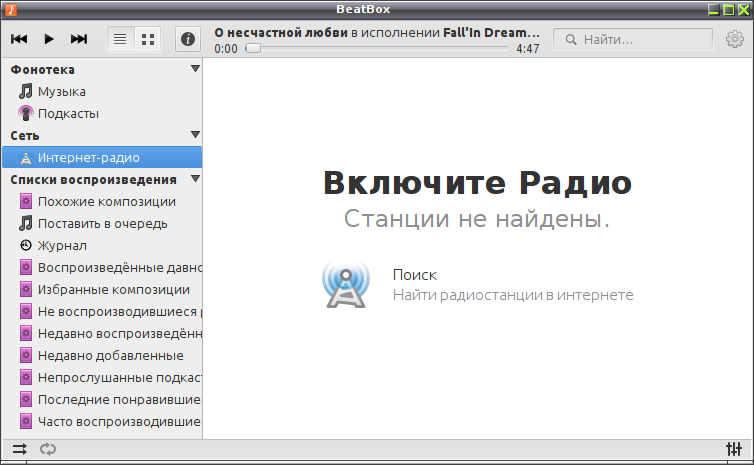
Task: Click the elapsed time 0:00 label
Action: (226, 49)
